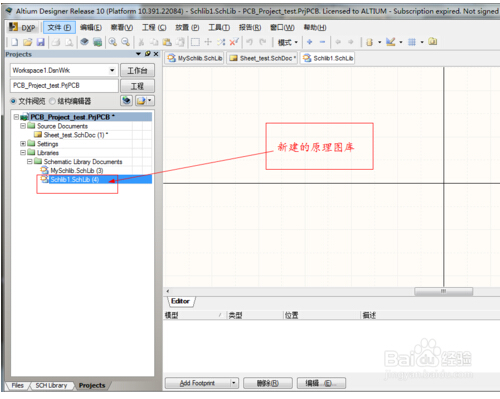Viewport: 500px width, 399px height.
Task: Click the 工作台 button
Action: (137, 70)
